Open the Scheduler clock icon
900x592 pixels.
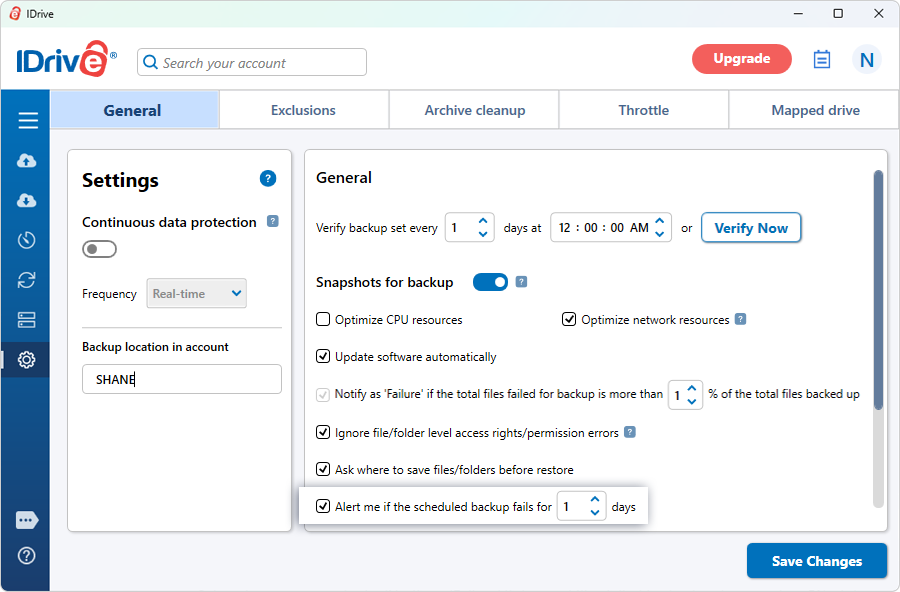coord(27,240)
